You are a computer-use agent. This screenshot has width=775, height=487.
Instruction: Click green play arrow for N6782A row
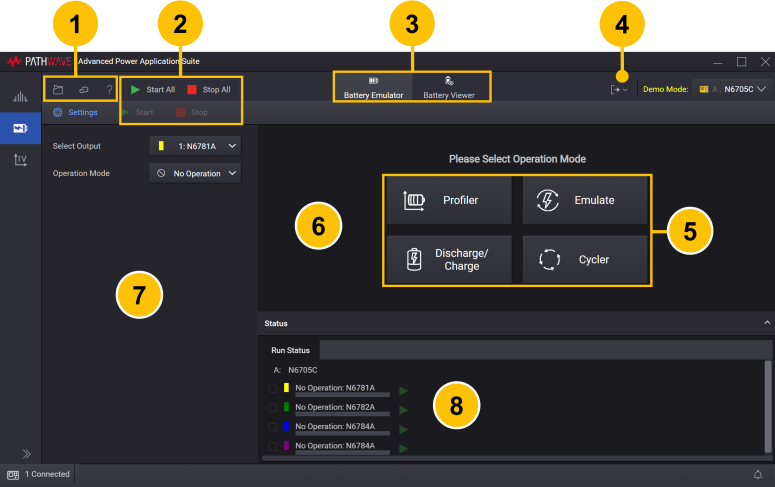[403, 410]
